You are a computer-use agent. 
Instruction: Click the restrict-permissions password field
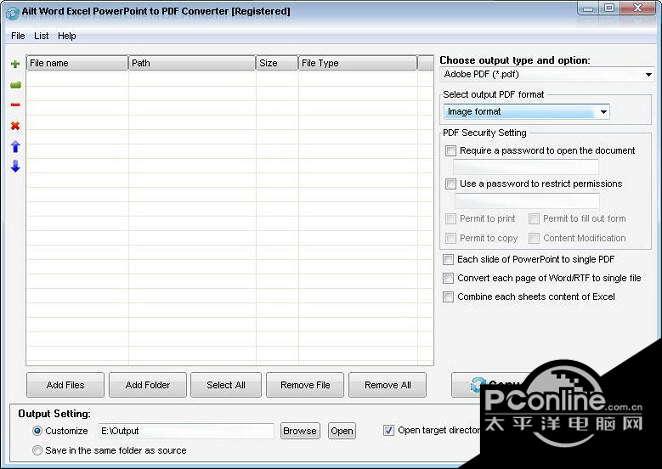tap(526, 201)
